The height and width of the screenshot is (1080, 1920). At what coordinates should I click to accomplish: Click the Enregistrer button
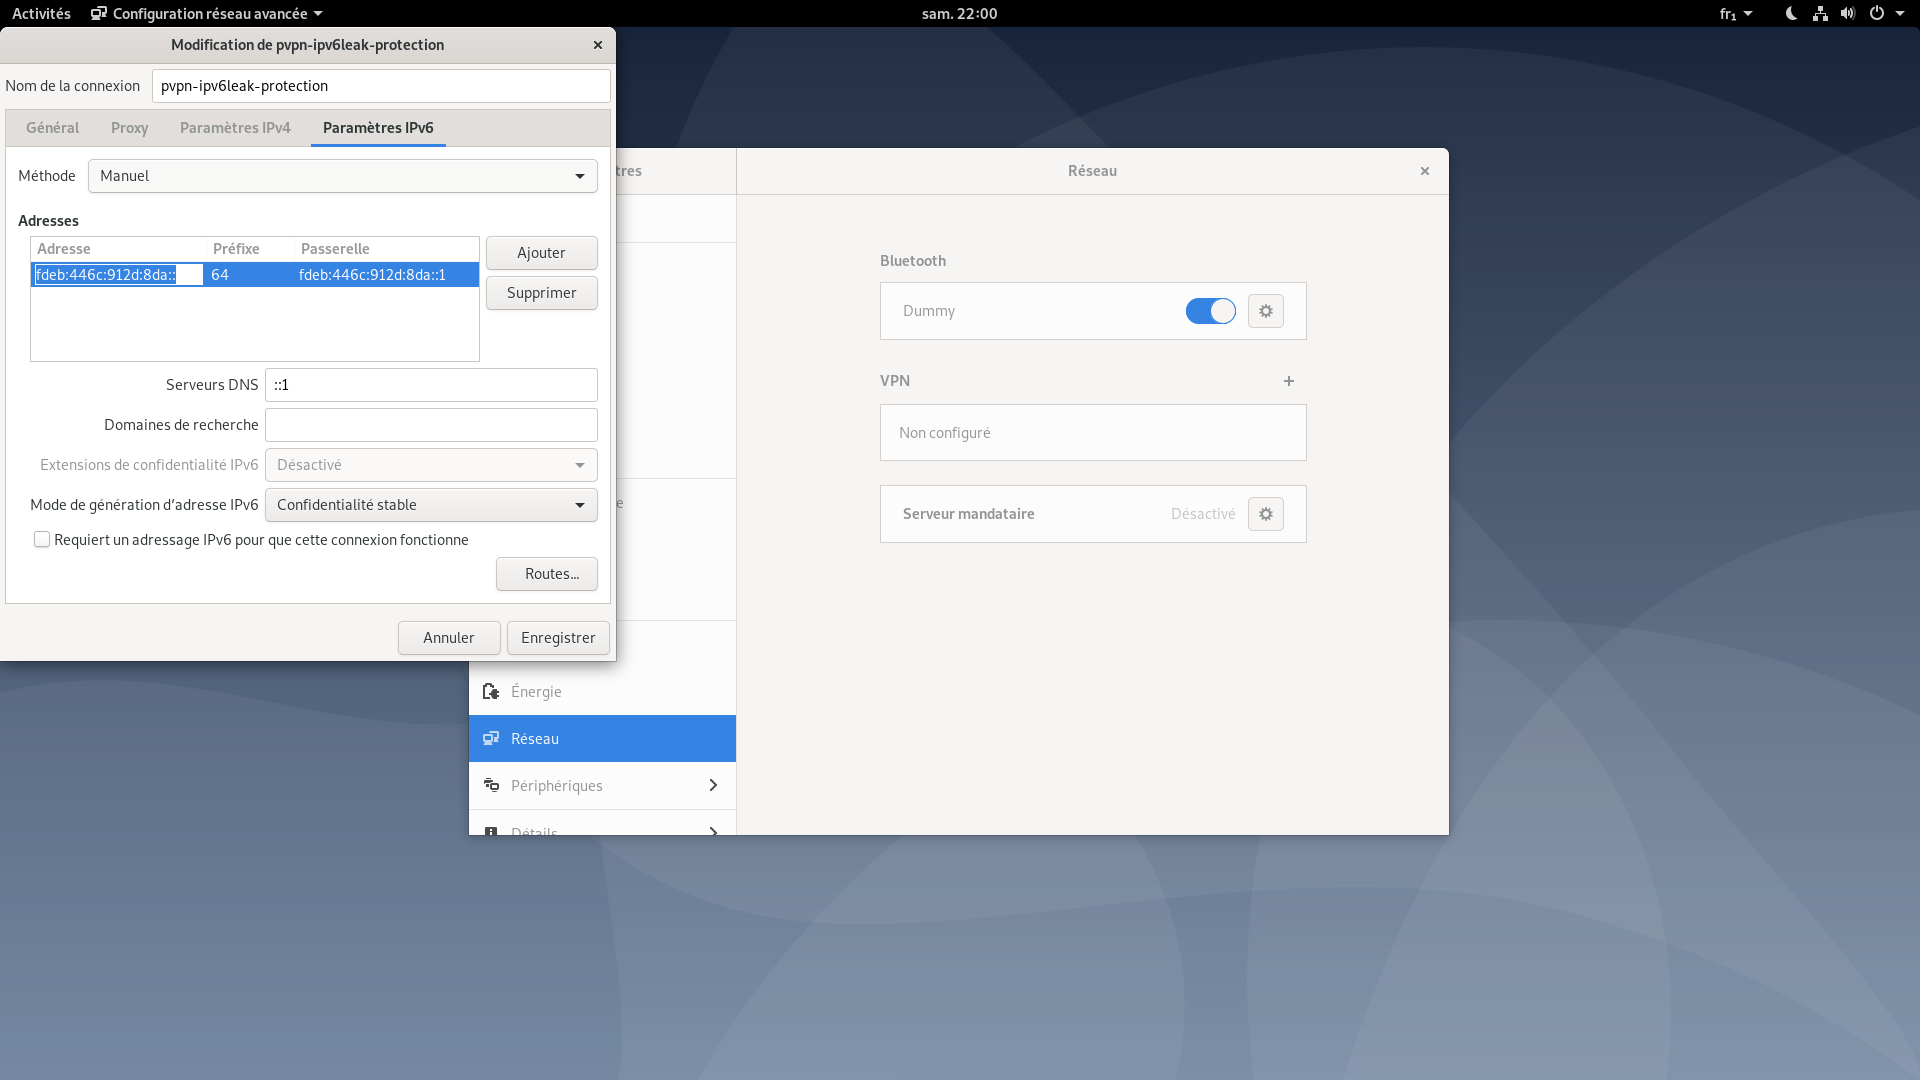point(558,637)
